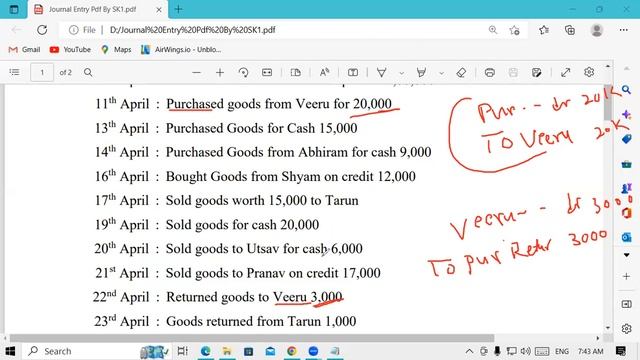This screenshot has width=640, height=360.
Task: Select the Erase tool
Action: coord(461,73)
